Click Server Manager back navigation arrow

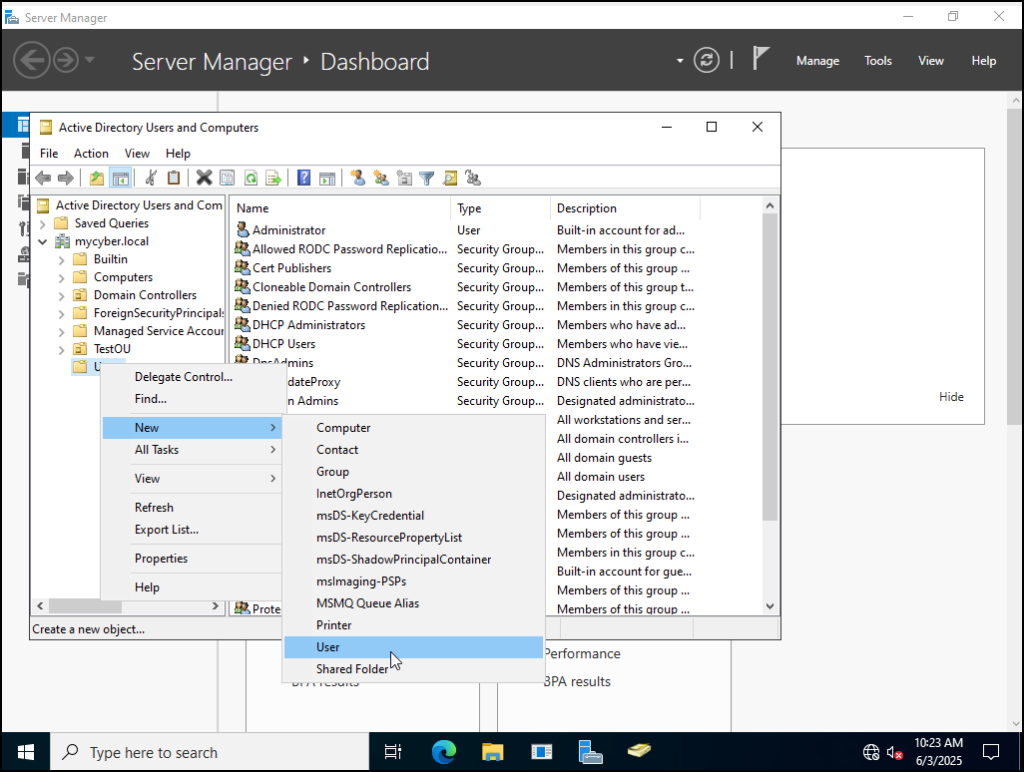[x=31, y=61]
